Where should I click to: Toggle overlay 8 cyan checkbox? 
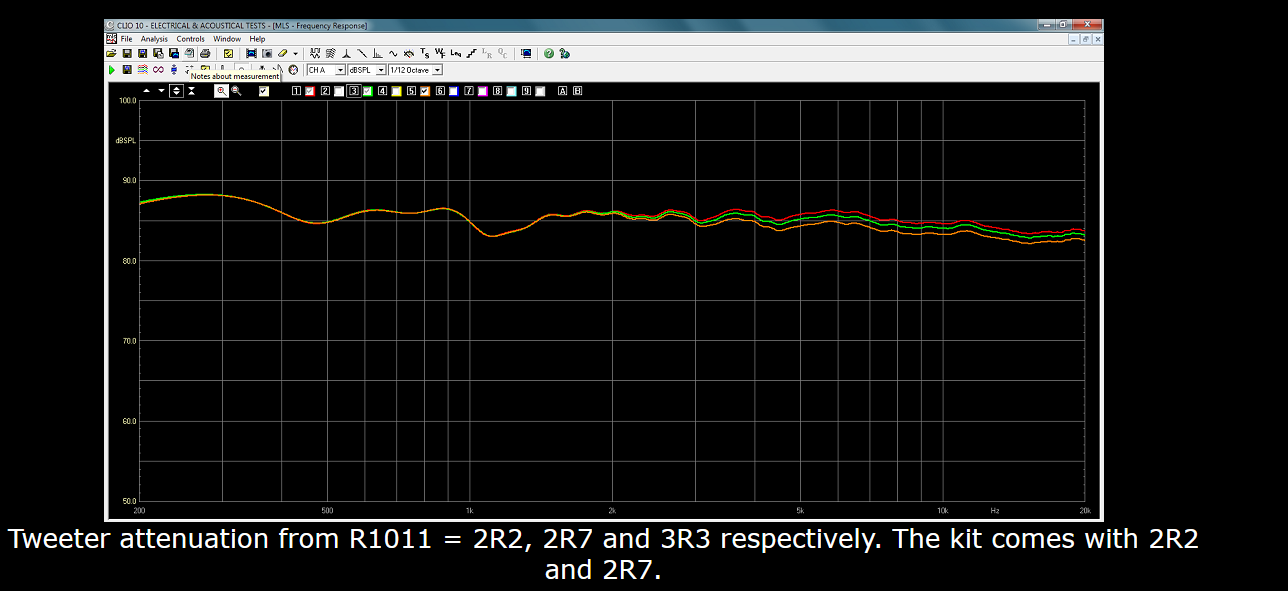pos(511,91)
